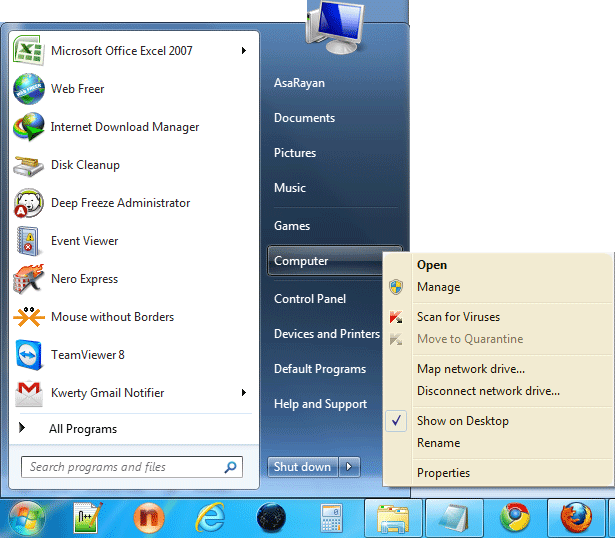
Task: Click the Shut down button
Action: [302, 467]
